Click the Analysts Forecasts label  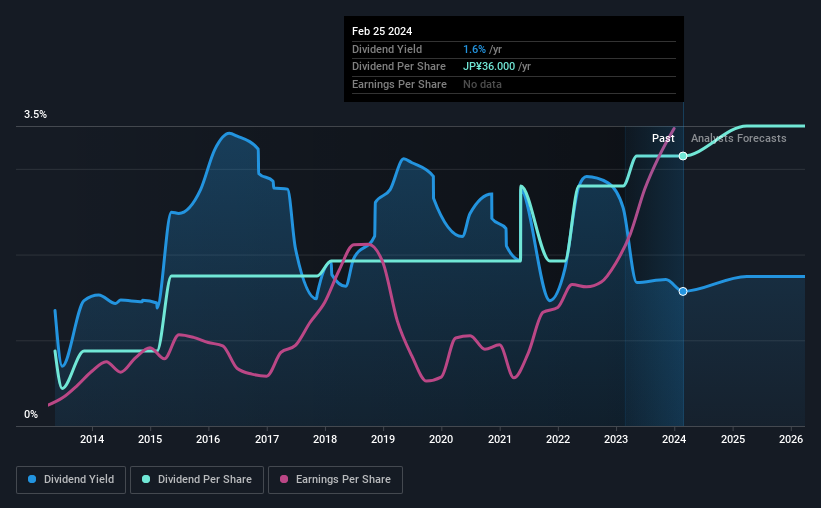point(738,138)
